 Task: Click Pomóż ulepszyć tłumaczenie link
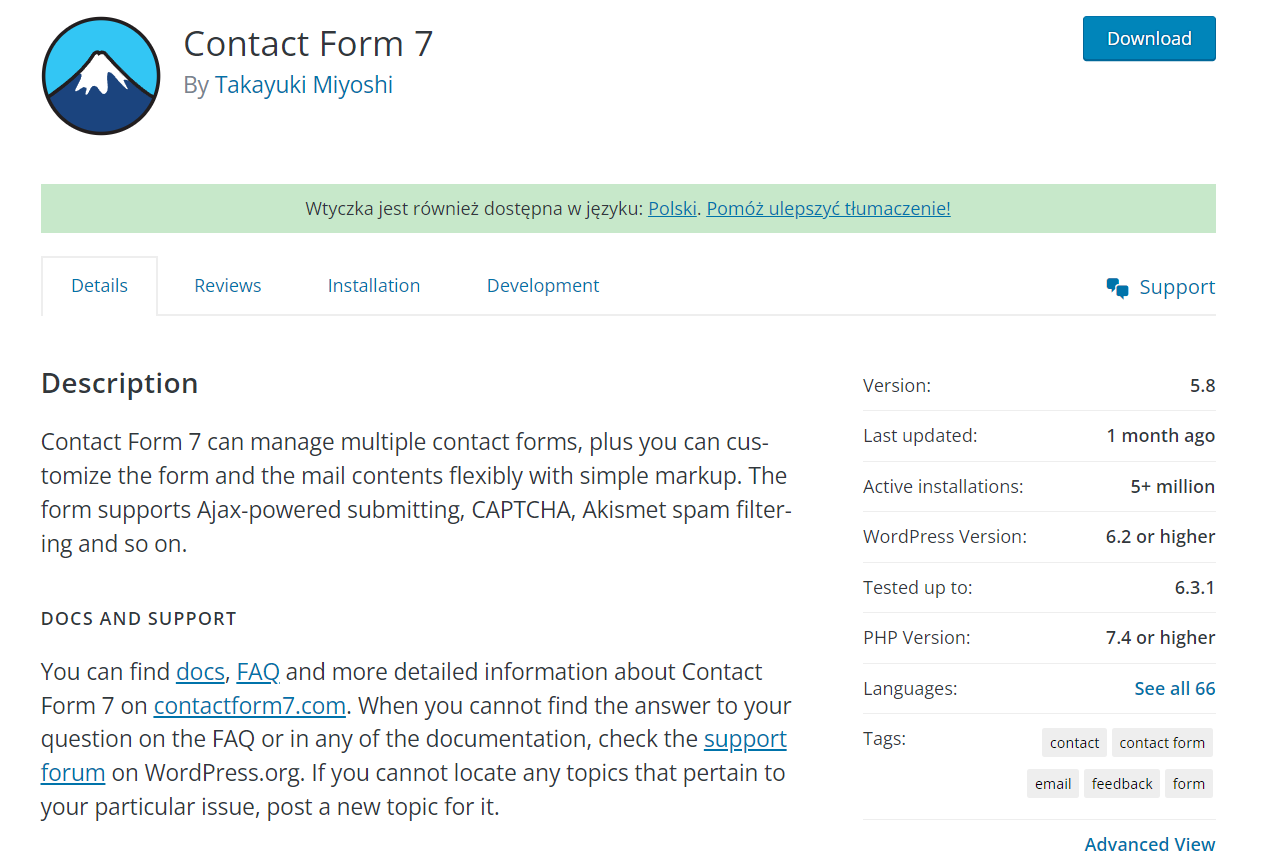pos(828,208)
